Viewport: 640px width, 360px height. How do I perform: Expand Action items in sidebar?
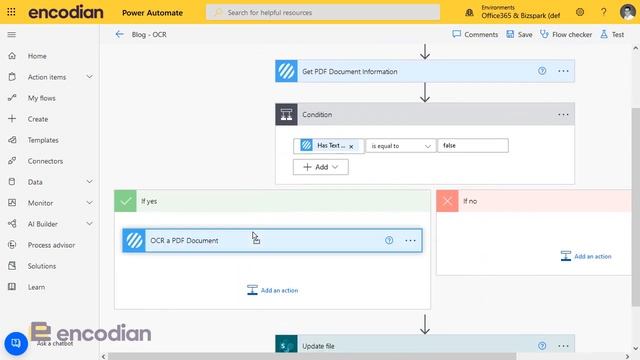click(x=89, y=77)
